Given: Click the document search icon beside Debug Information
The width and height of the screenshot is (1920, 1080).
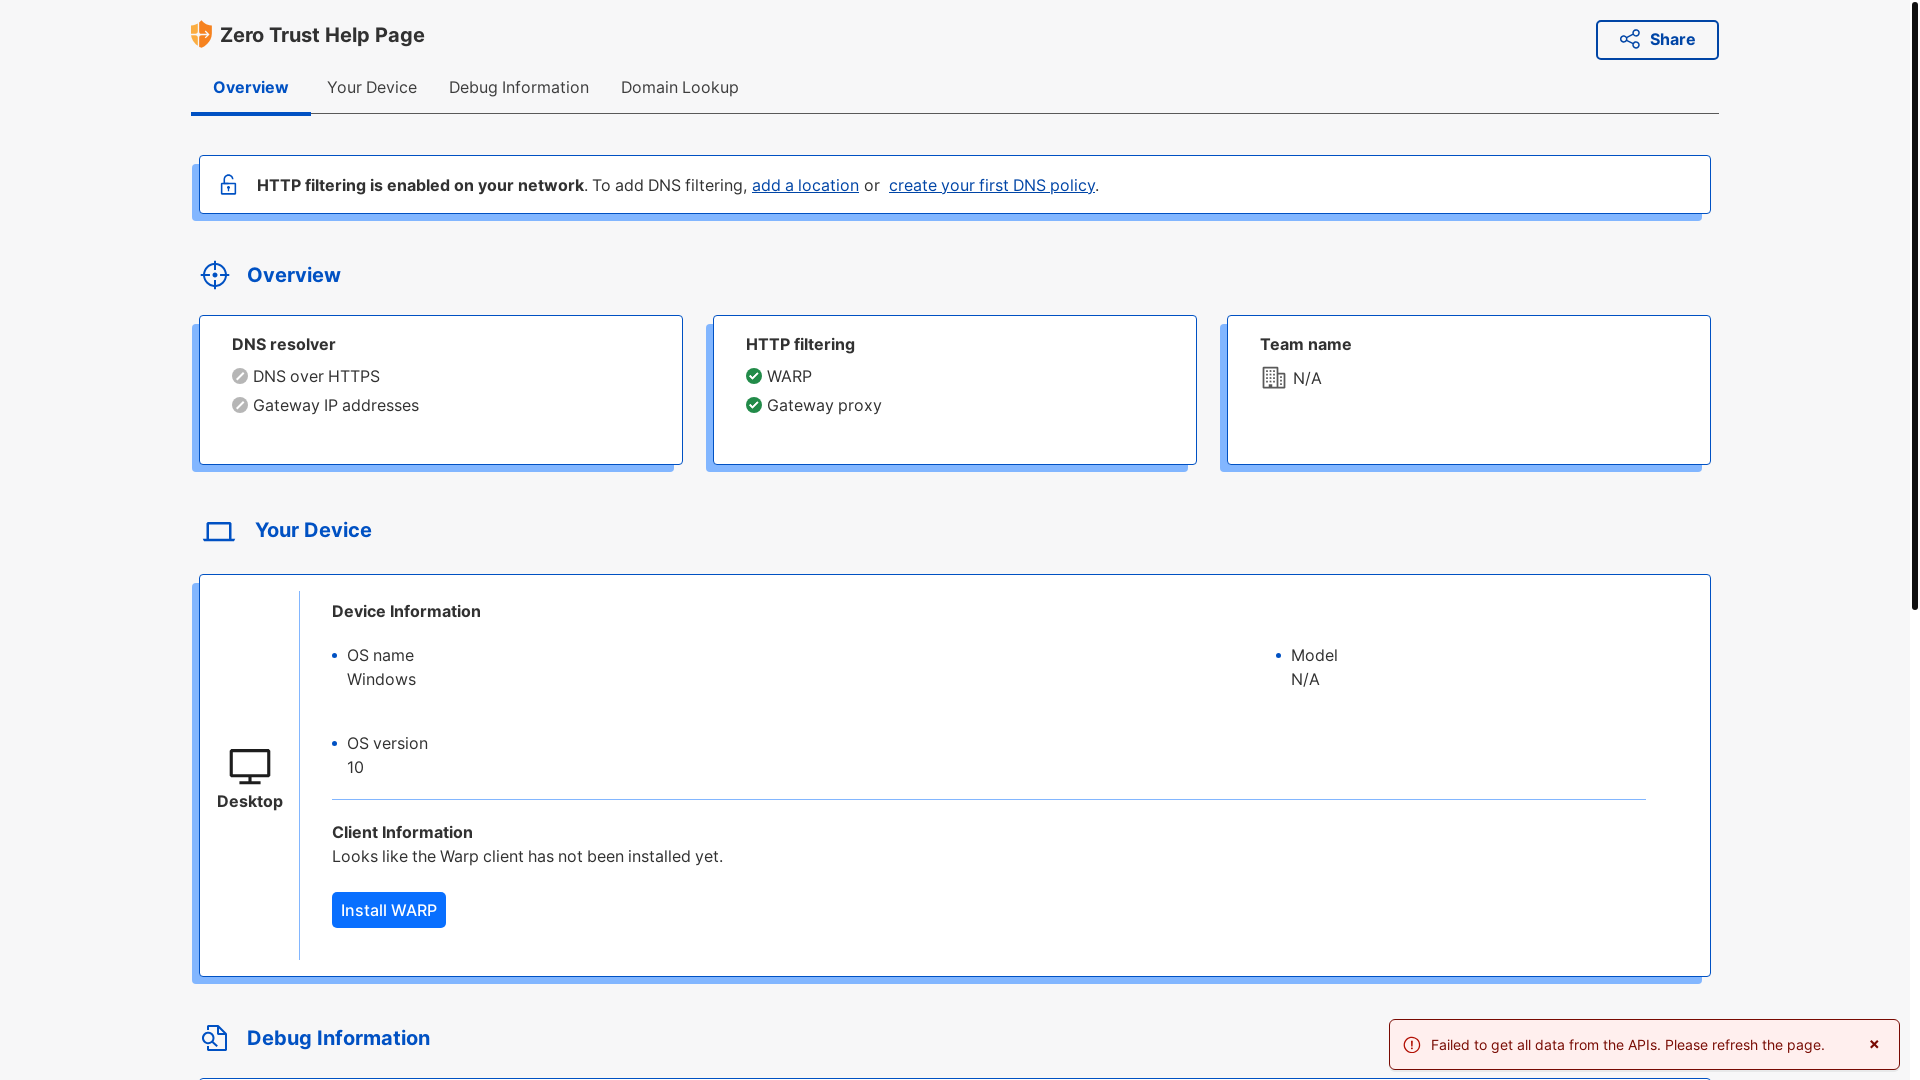Looking at the screenshot, I should 215,1038.
